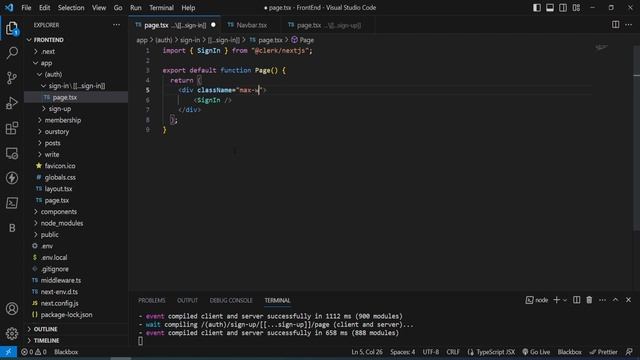Open the Search view icon

point(12,53)
